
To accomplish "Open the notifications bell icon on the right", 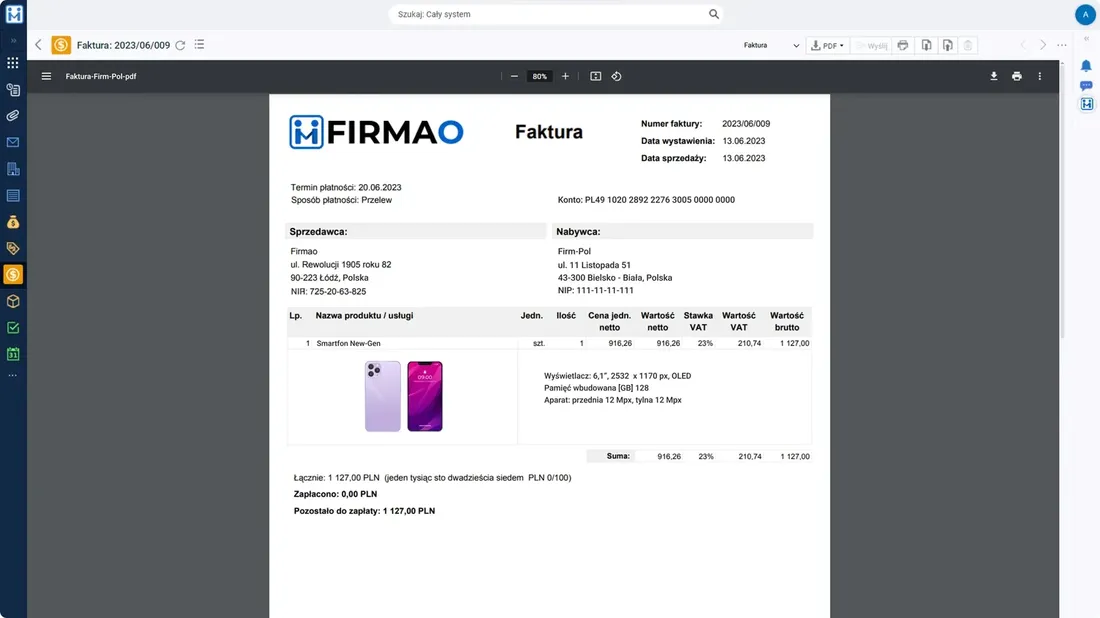I will [1086, 63].
